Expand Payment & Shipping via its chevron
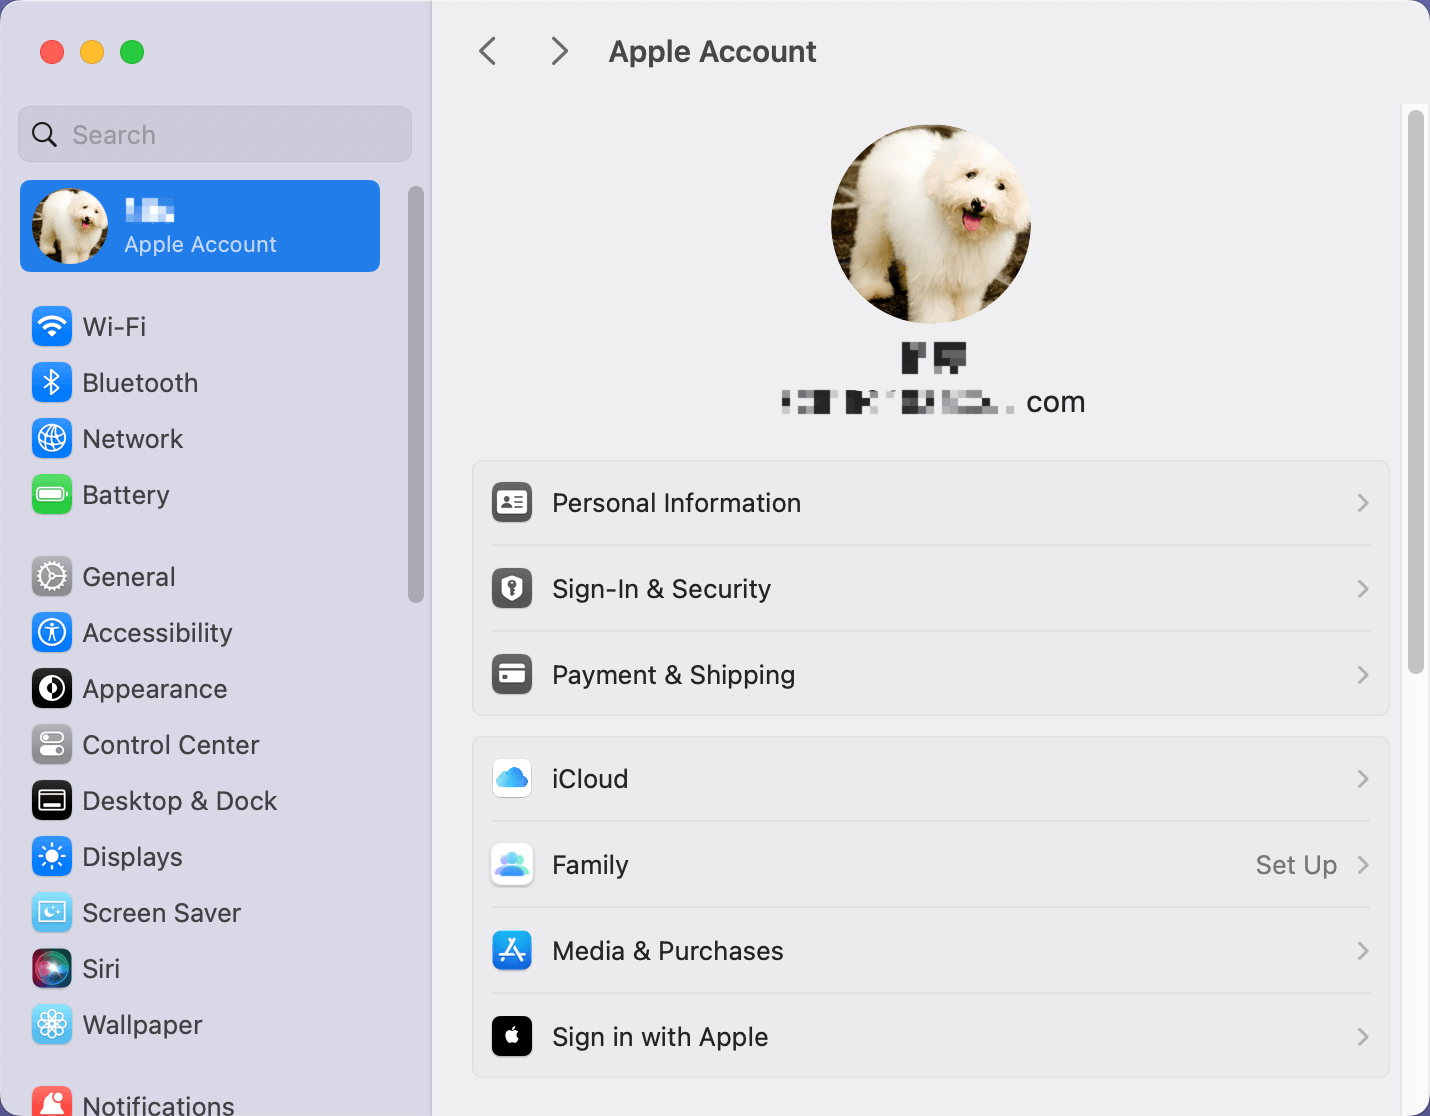 point(1362,675)
